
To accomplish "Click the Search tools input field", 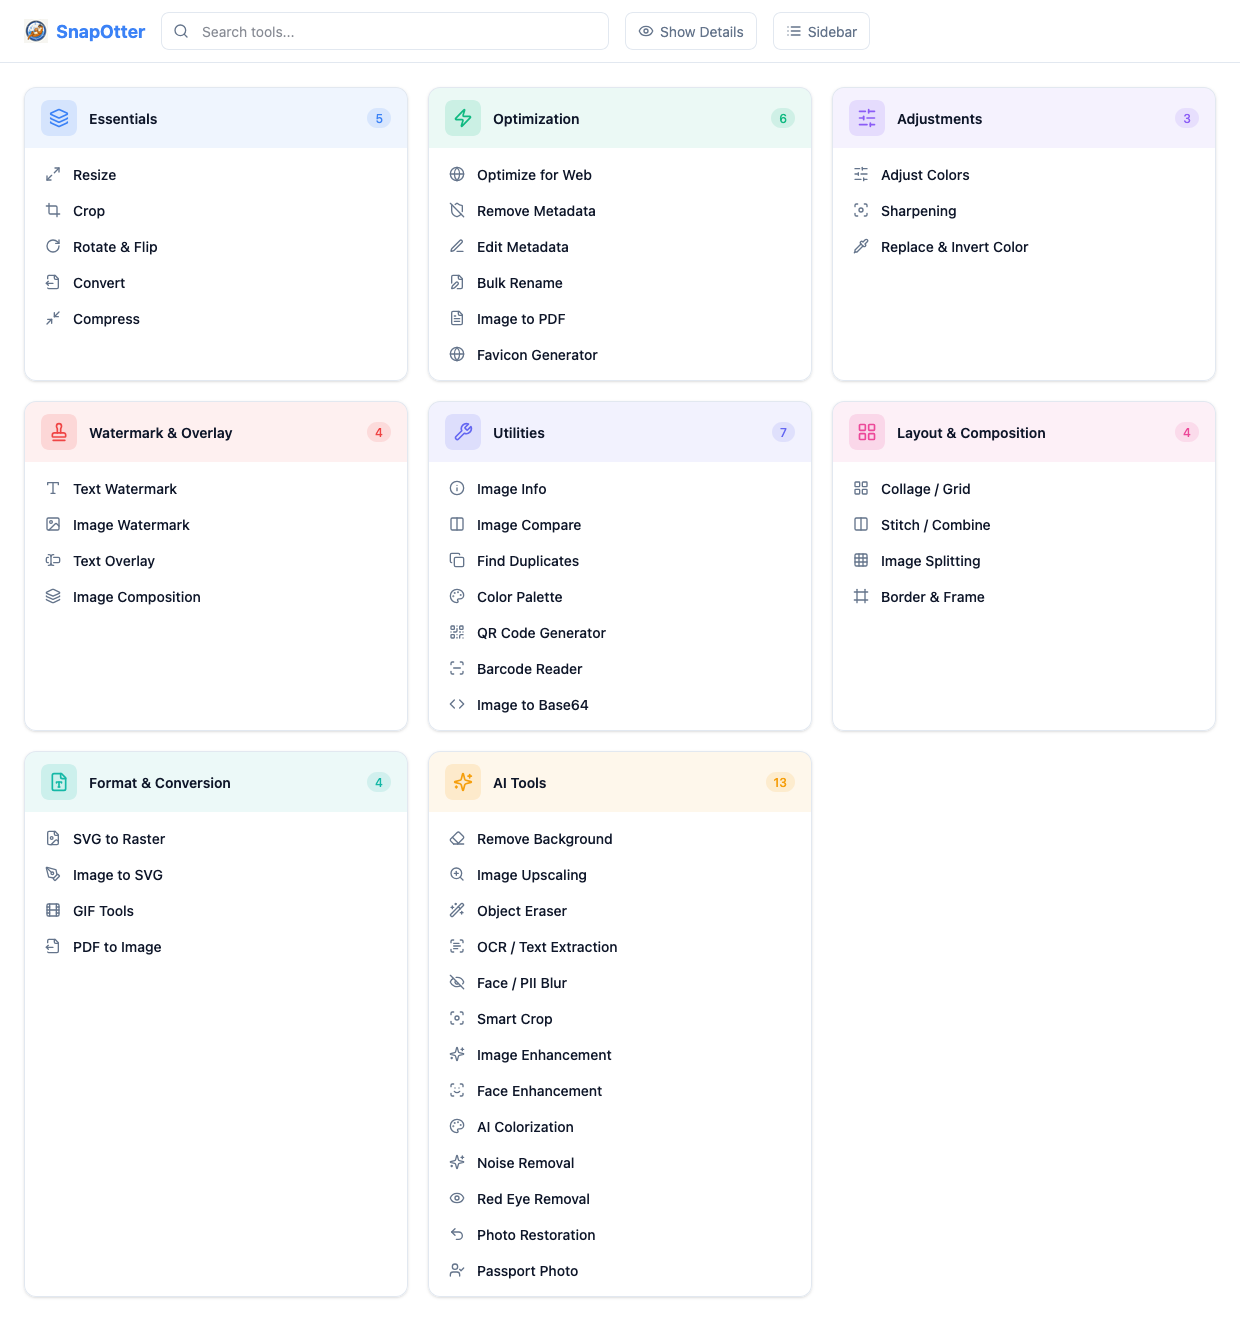I will [x=385, y=31].
